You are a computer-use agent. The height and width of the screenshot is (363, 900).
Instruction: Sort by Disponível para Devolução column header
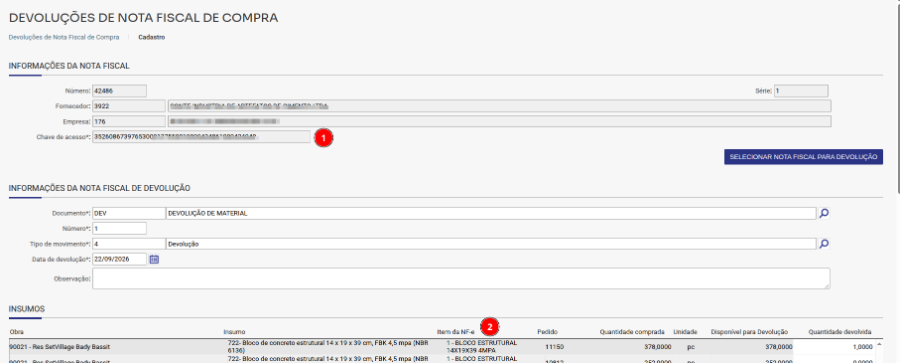point(749,331)
